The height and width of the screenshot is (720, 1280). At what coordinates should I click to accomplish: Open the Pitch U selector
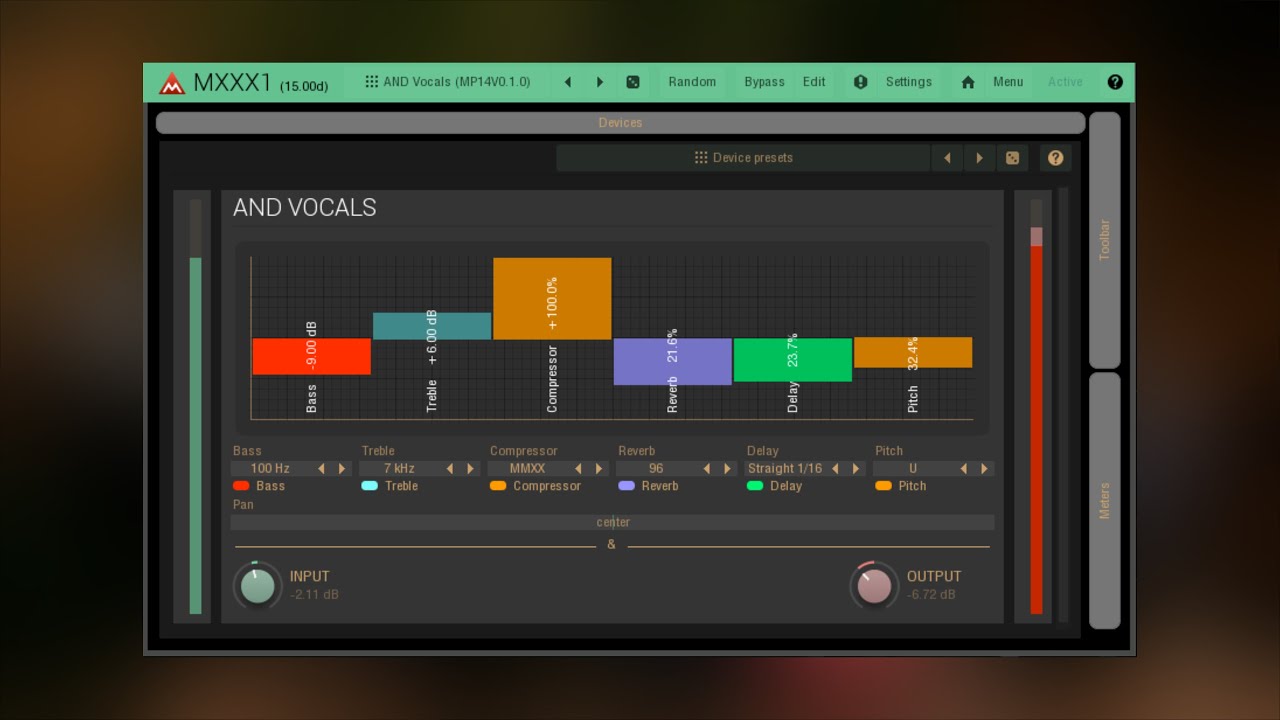[x=913, y=468]
